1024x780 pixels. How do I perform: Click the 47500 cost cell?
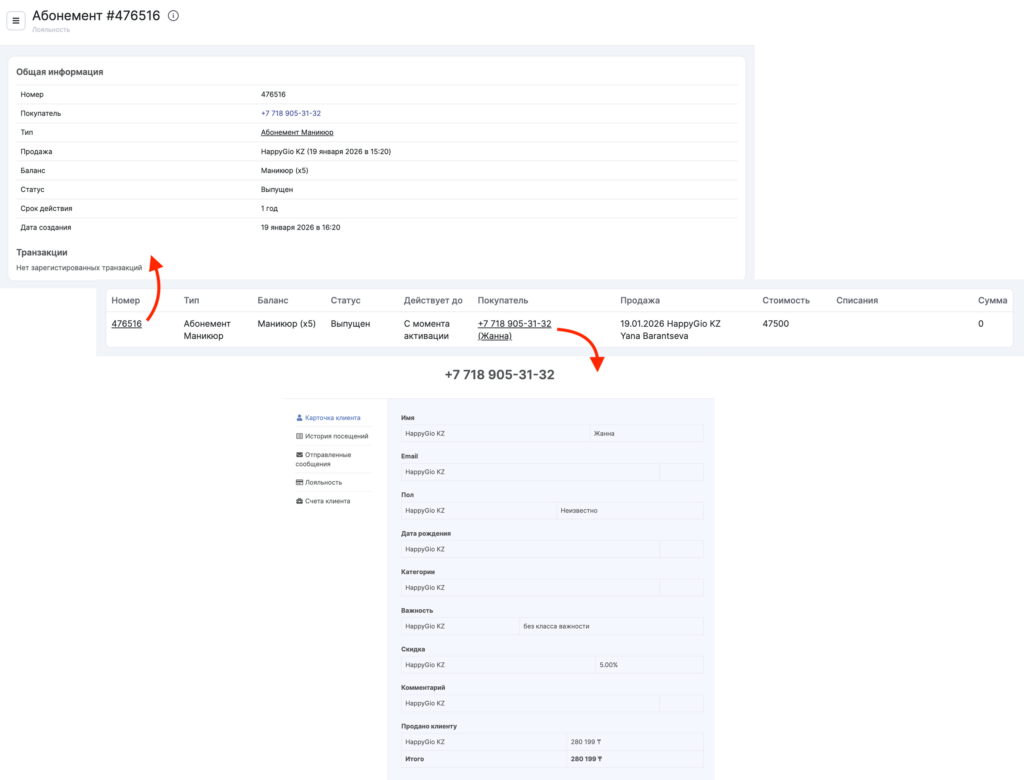pyautogui.click(x=775, y=324)
